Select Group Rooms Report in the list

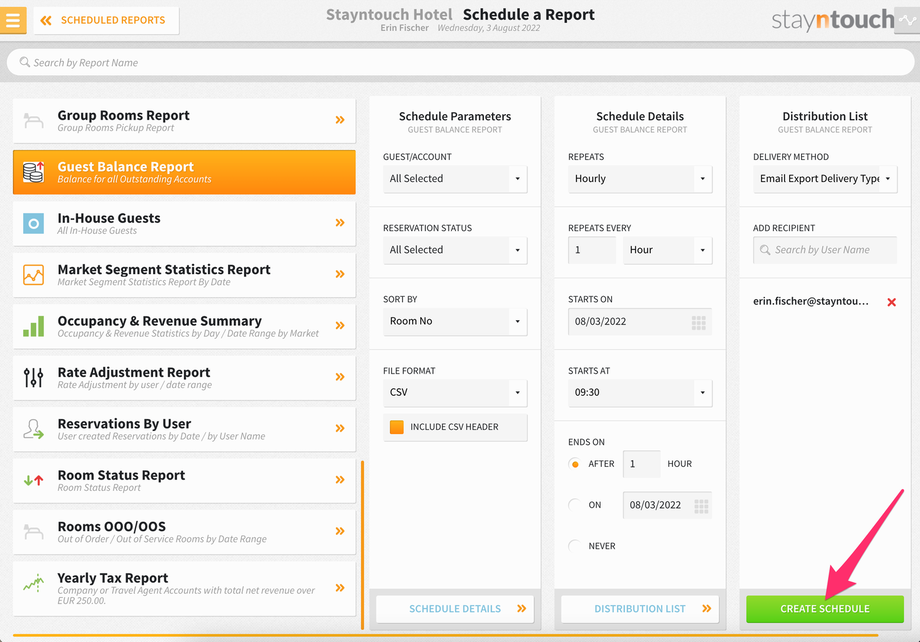184,120
